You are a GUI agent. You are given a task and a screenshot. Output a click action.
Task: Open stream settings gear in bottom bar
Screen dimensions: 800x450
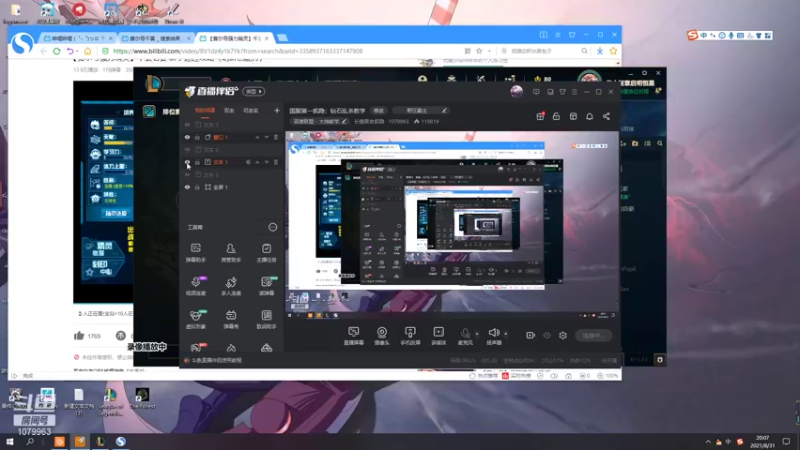point(563,335)
